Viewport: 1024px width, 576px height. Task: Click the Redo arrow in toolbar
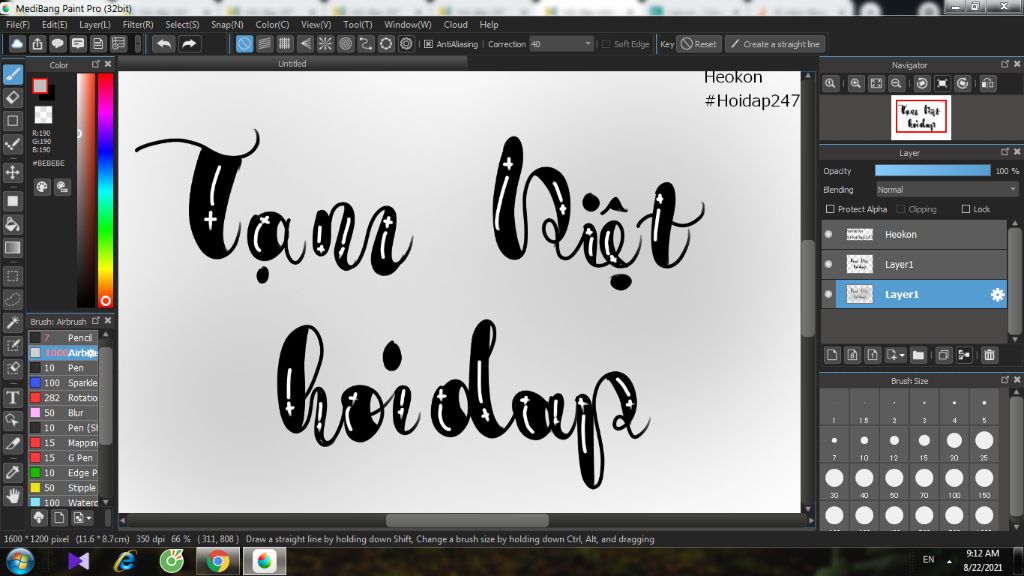tap(189, 44)
